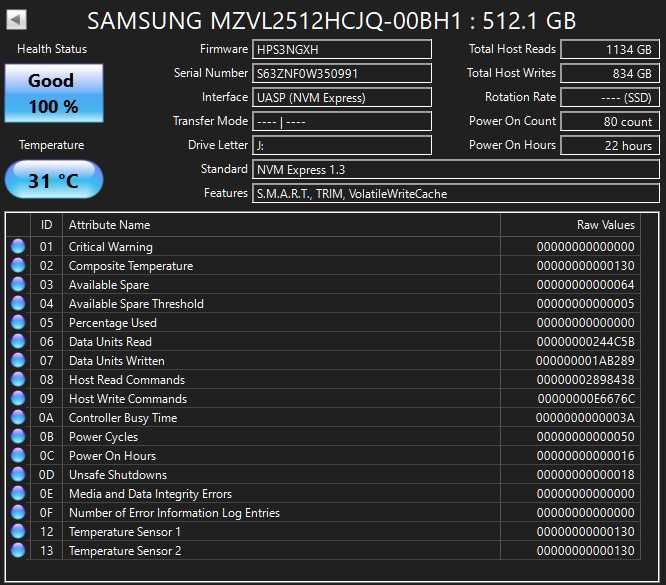This screenshot has width=666, height=585.
Task: Select the Temperature Sensor 2 attribute name
Action: (x=125, y=551)
